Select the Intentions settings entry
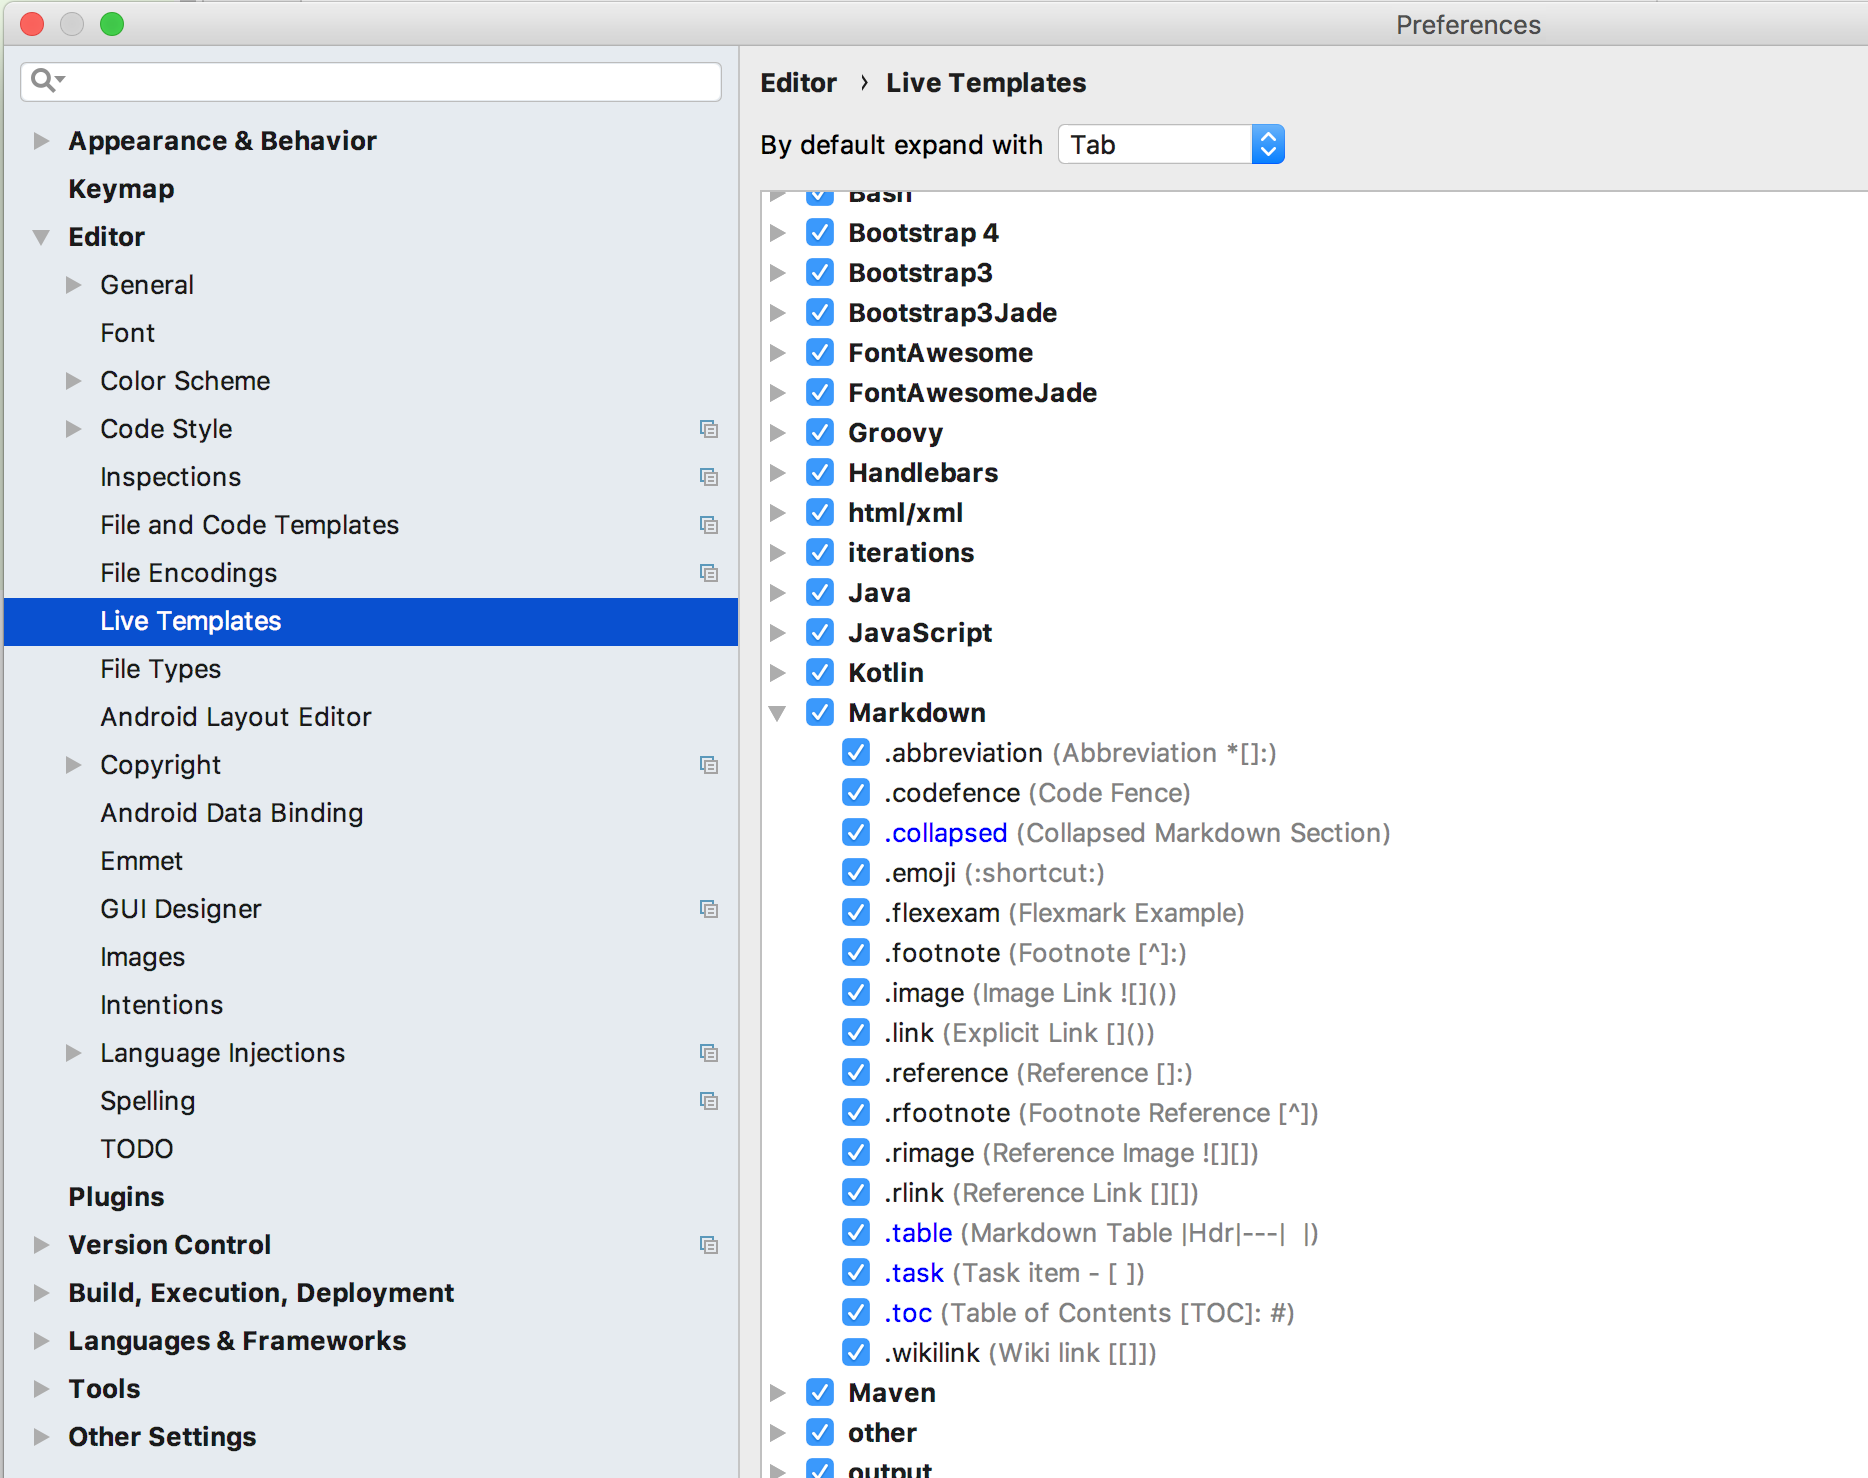Viewport: 1868px width, 1478px height. click(162, 1005)
